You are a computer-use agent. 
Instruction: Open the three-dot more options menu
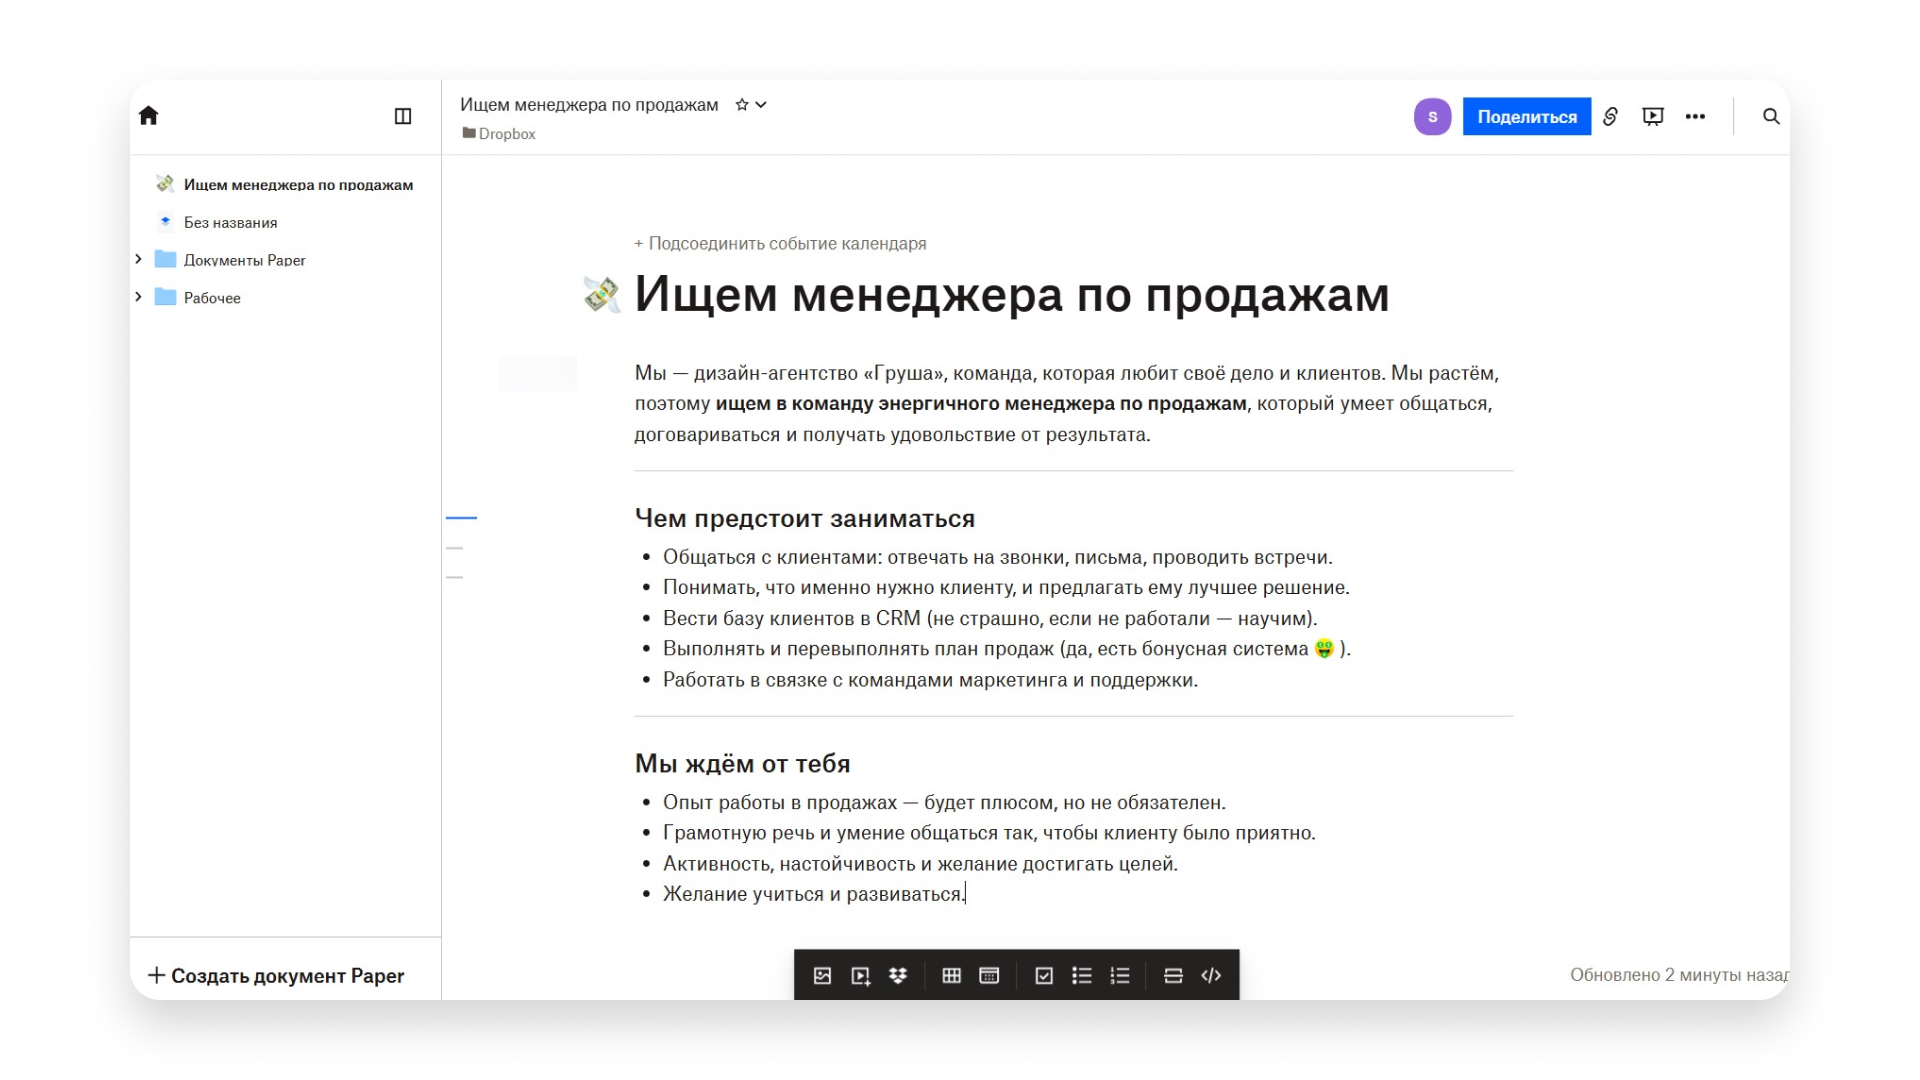1695,117
